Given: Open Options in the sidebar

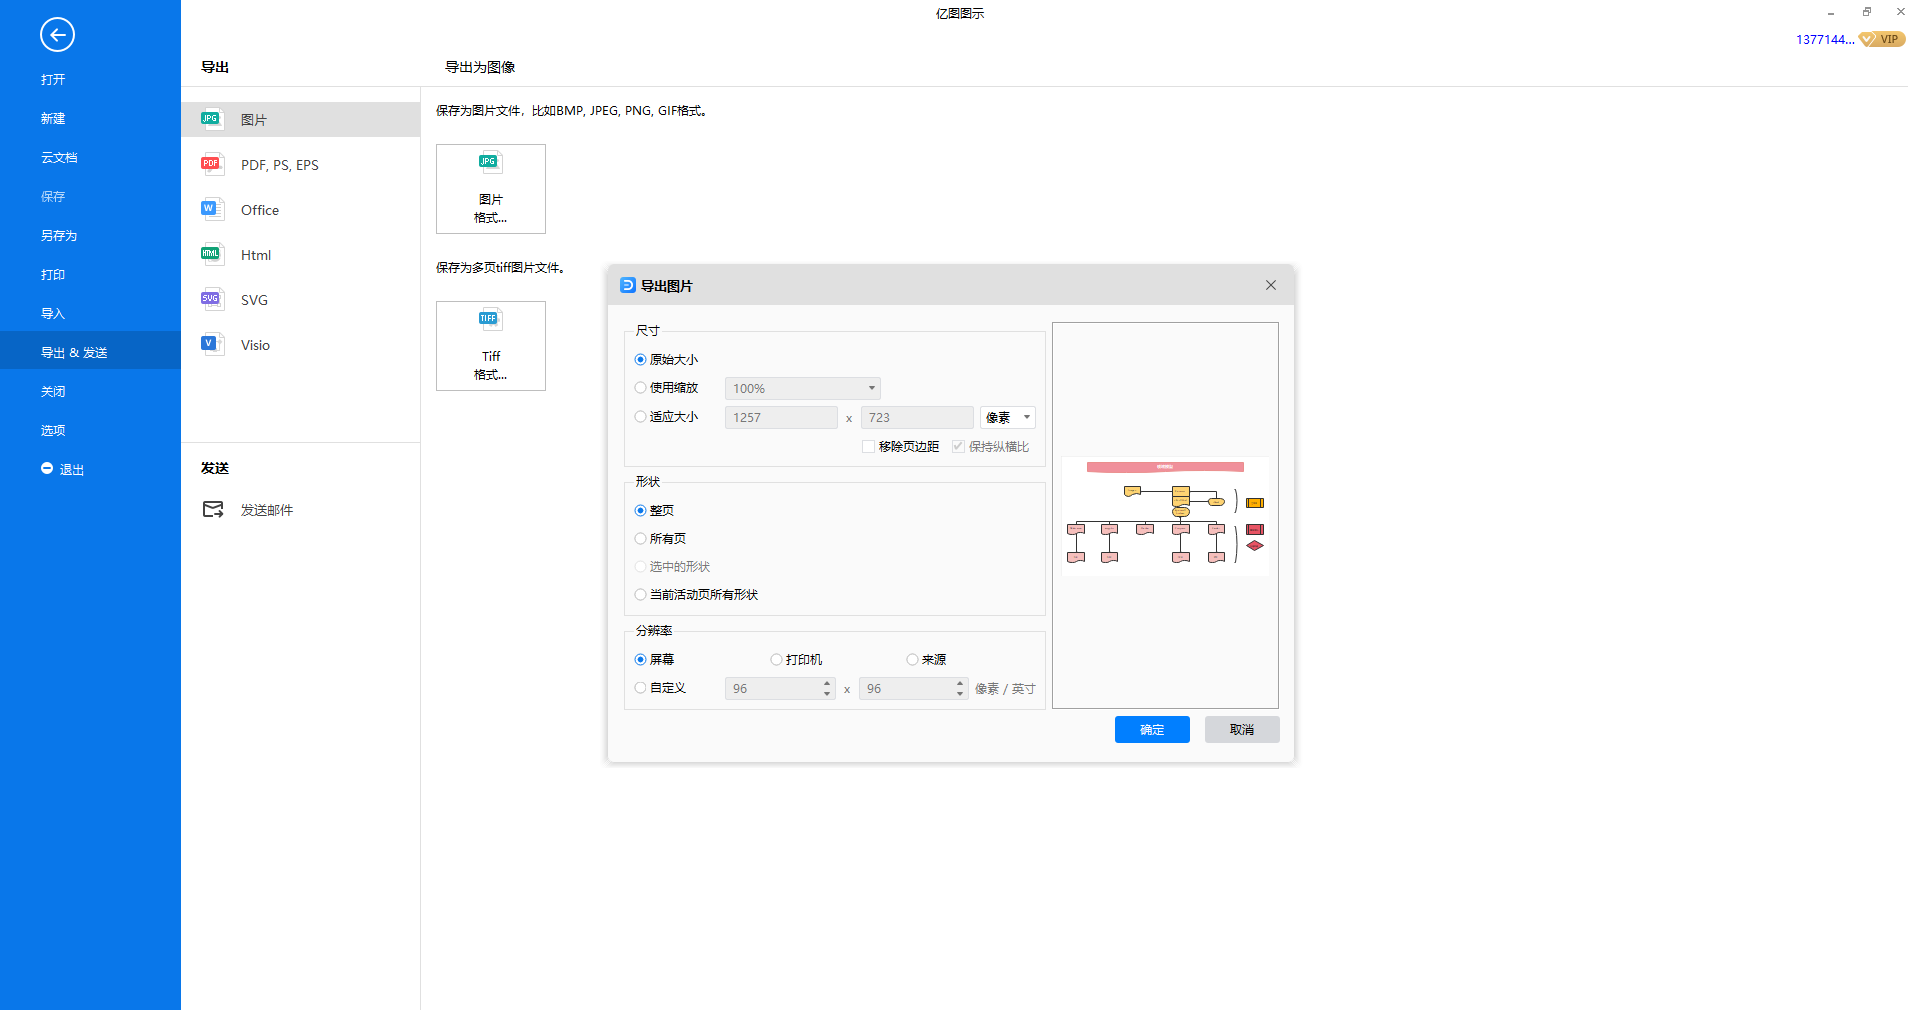Looking at the screenshot, I should pos(53,431).
